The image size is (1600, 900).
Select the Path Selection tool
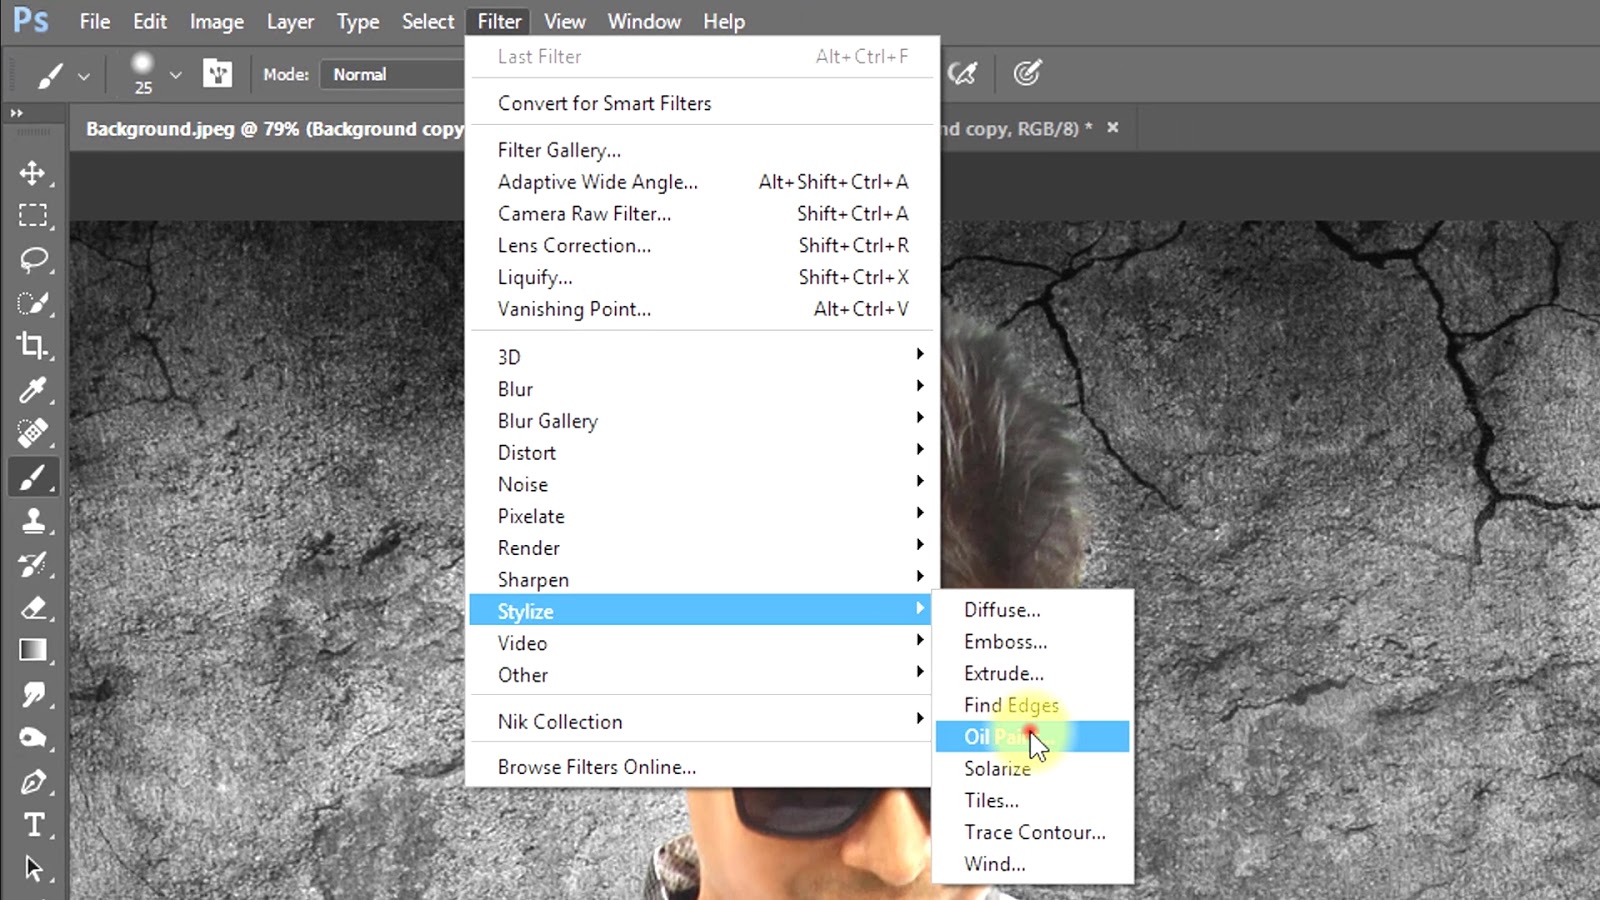click(x=32, y=868)
